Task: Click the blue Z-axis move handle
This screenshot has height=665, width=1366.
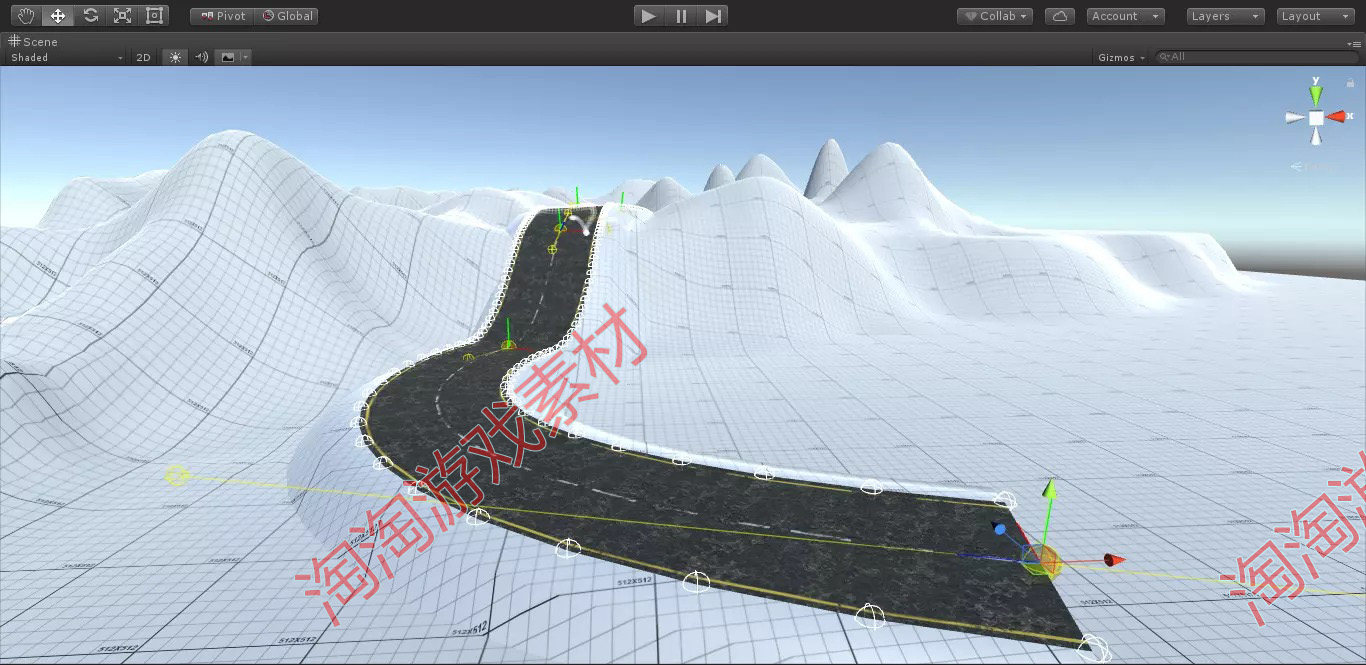Action: 1000,529
